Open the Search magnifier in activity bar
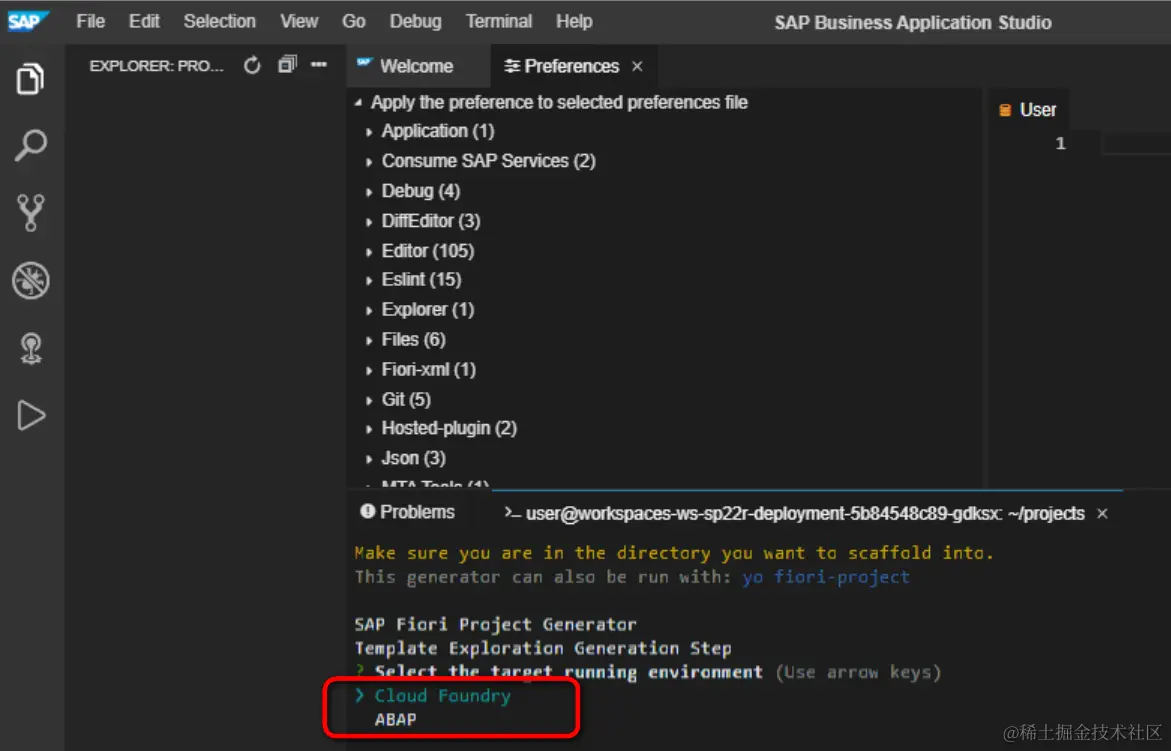Screen dimensions: 1171x751 pos(31,146)
